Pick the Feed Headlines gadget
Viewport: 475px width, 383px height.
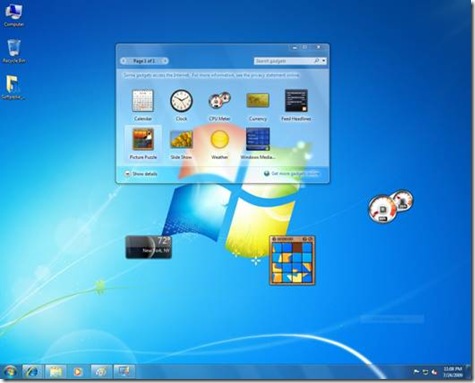[x=296, y=101]
